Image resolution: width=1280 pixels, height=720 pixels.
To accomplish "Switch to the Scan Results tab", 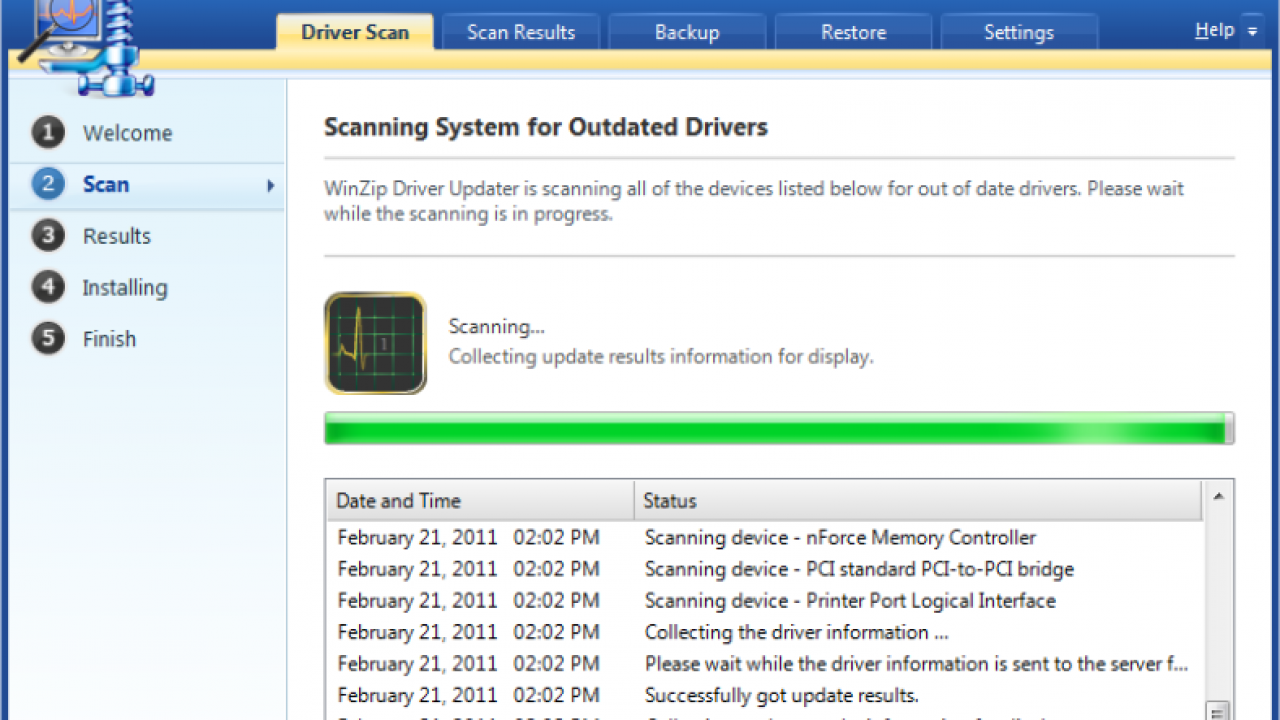I will tap(521, 32).
